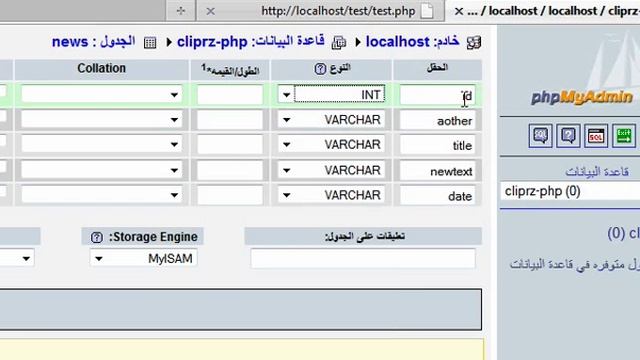This screenshot has height=360, width=640.
Task: Click the length/value input for the newtext row
Action: click(x=230, y=170)
